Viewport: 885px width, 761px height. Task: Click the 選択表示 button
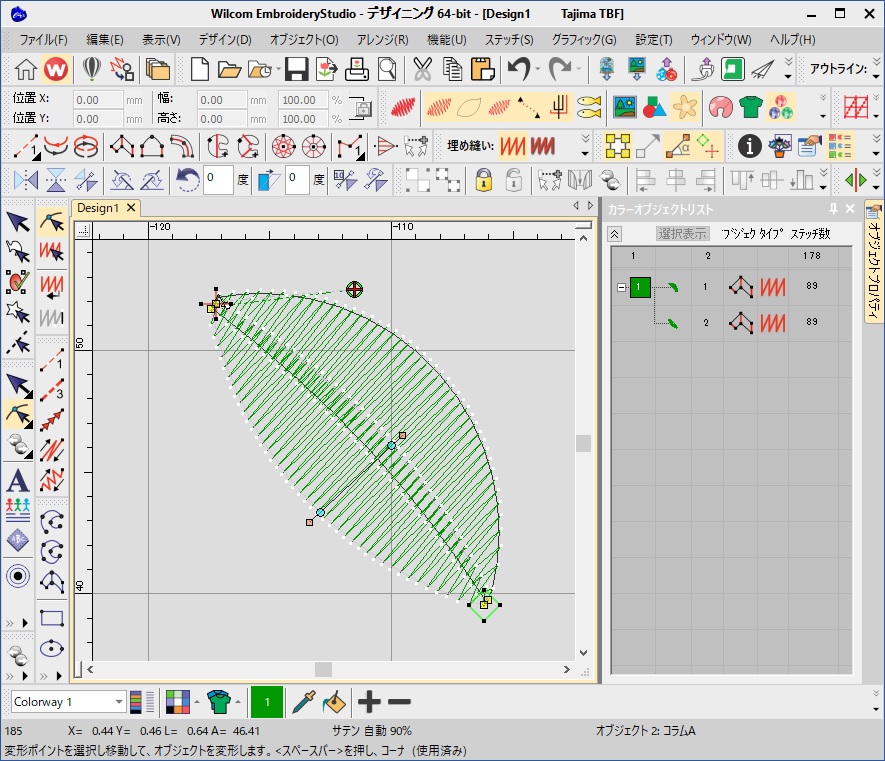pos(682,234)
